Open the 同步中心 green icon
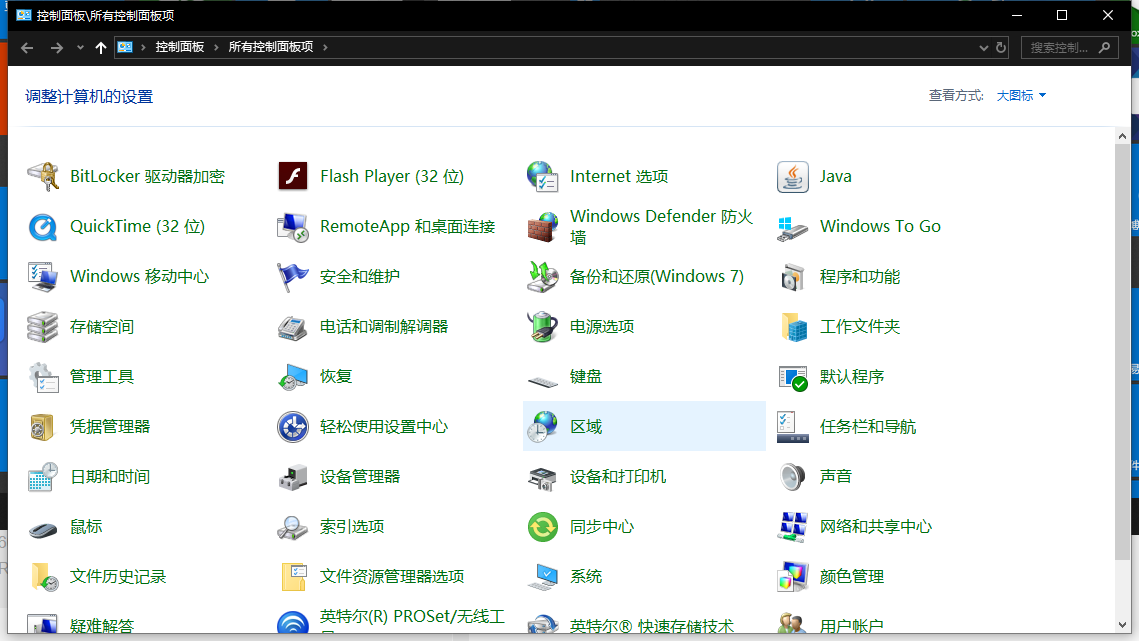Viewport: 1139px width, 641px height. (x=543, y=528)
